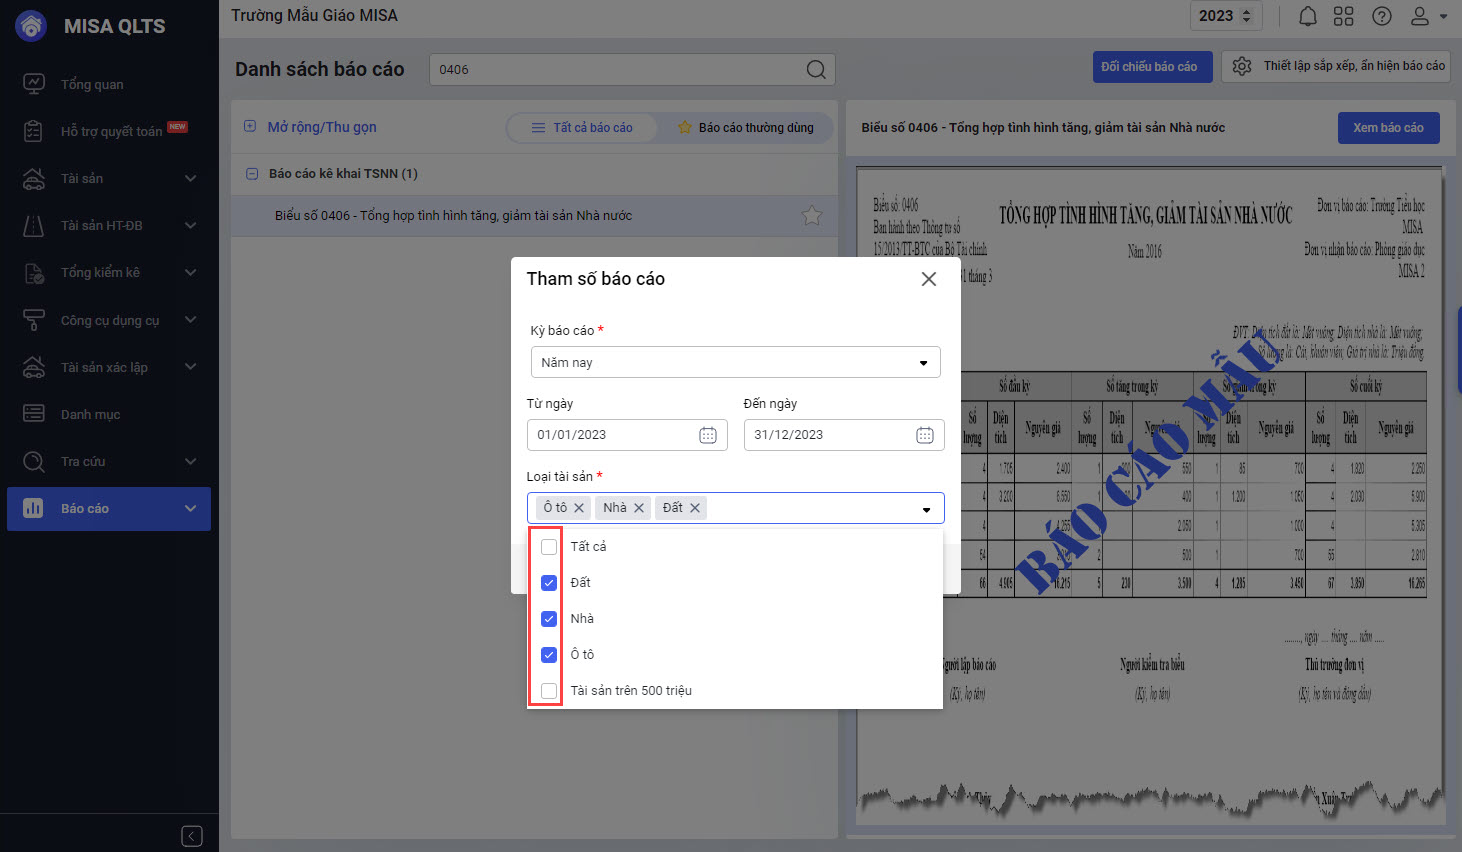Mark report 0406 as favorite star
Screen dimensions: 1462x852
coord(812,215)
